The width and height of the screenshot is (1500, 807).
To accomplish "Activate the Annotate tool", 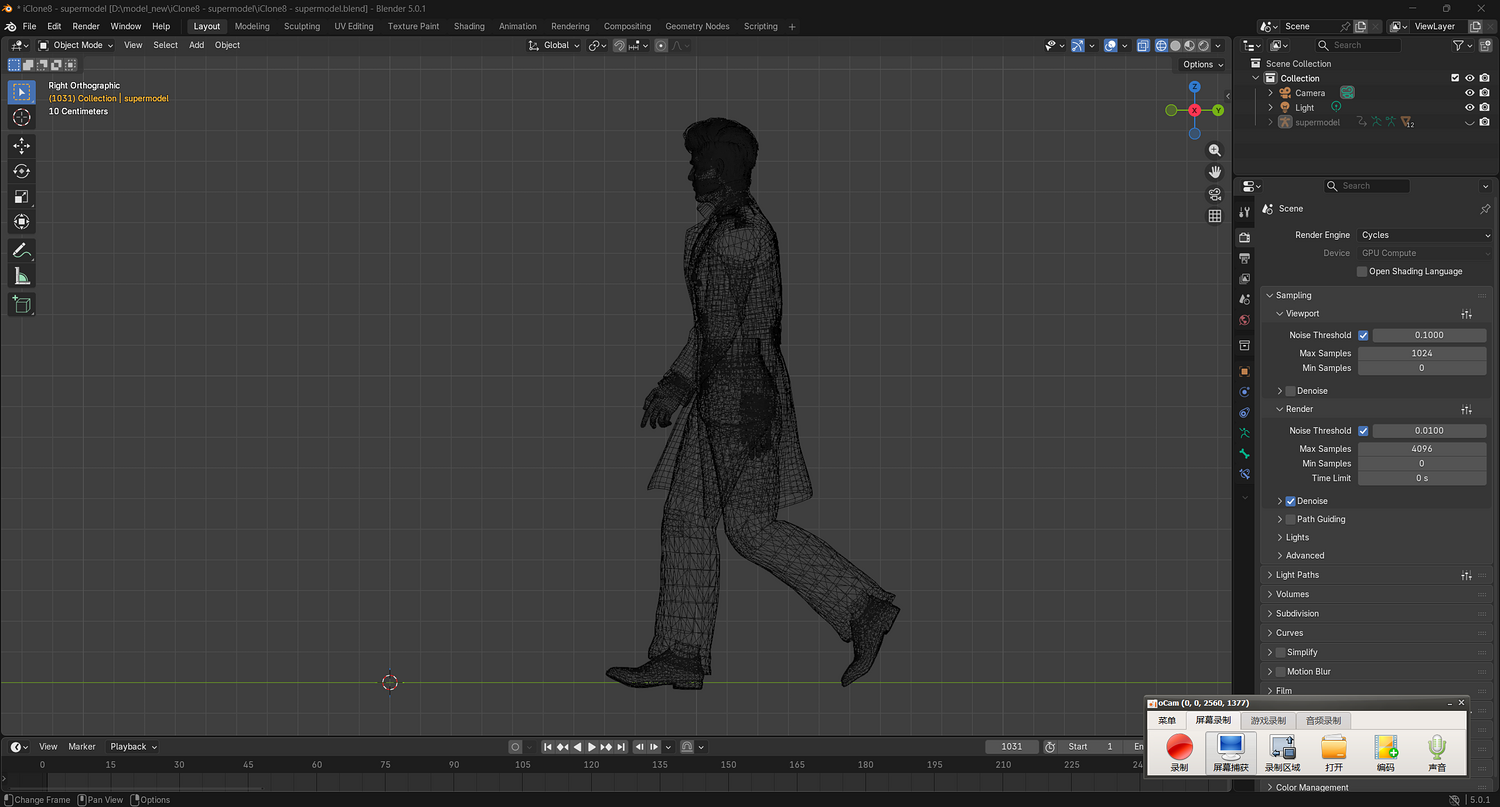I will (x=21, y=250).
